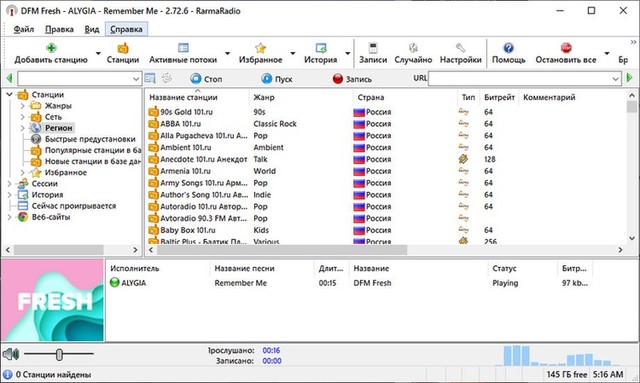
Task: Click Stop all (Остановить все) icon
Action: pyautogui.click(x=566, y=48)
